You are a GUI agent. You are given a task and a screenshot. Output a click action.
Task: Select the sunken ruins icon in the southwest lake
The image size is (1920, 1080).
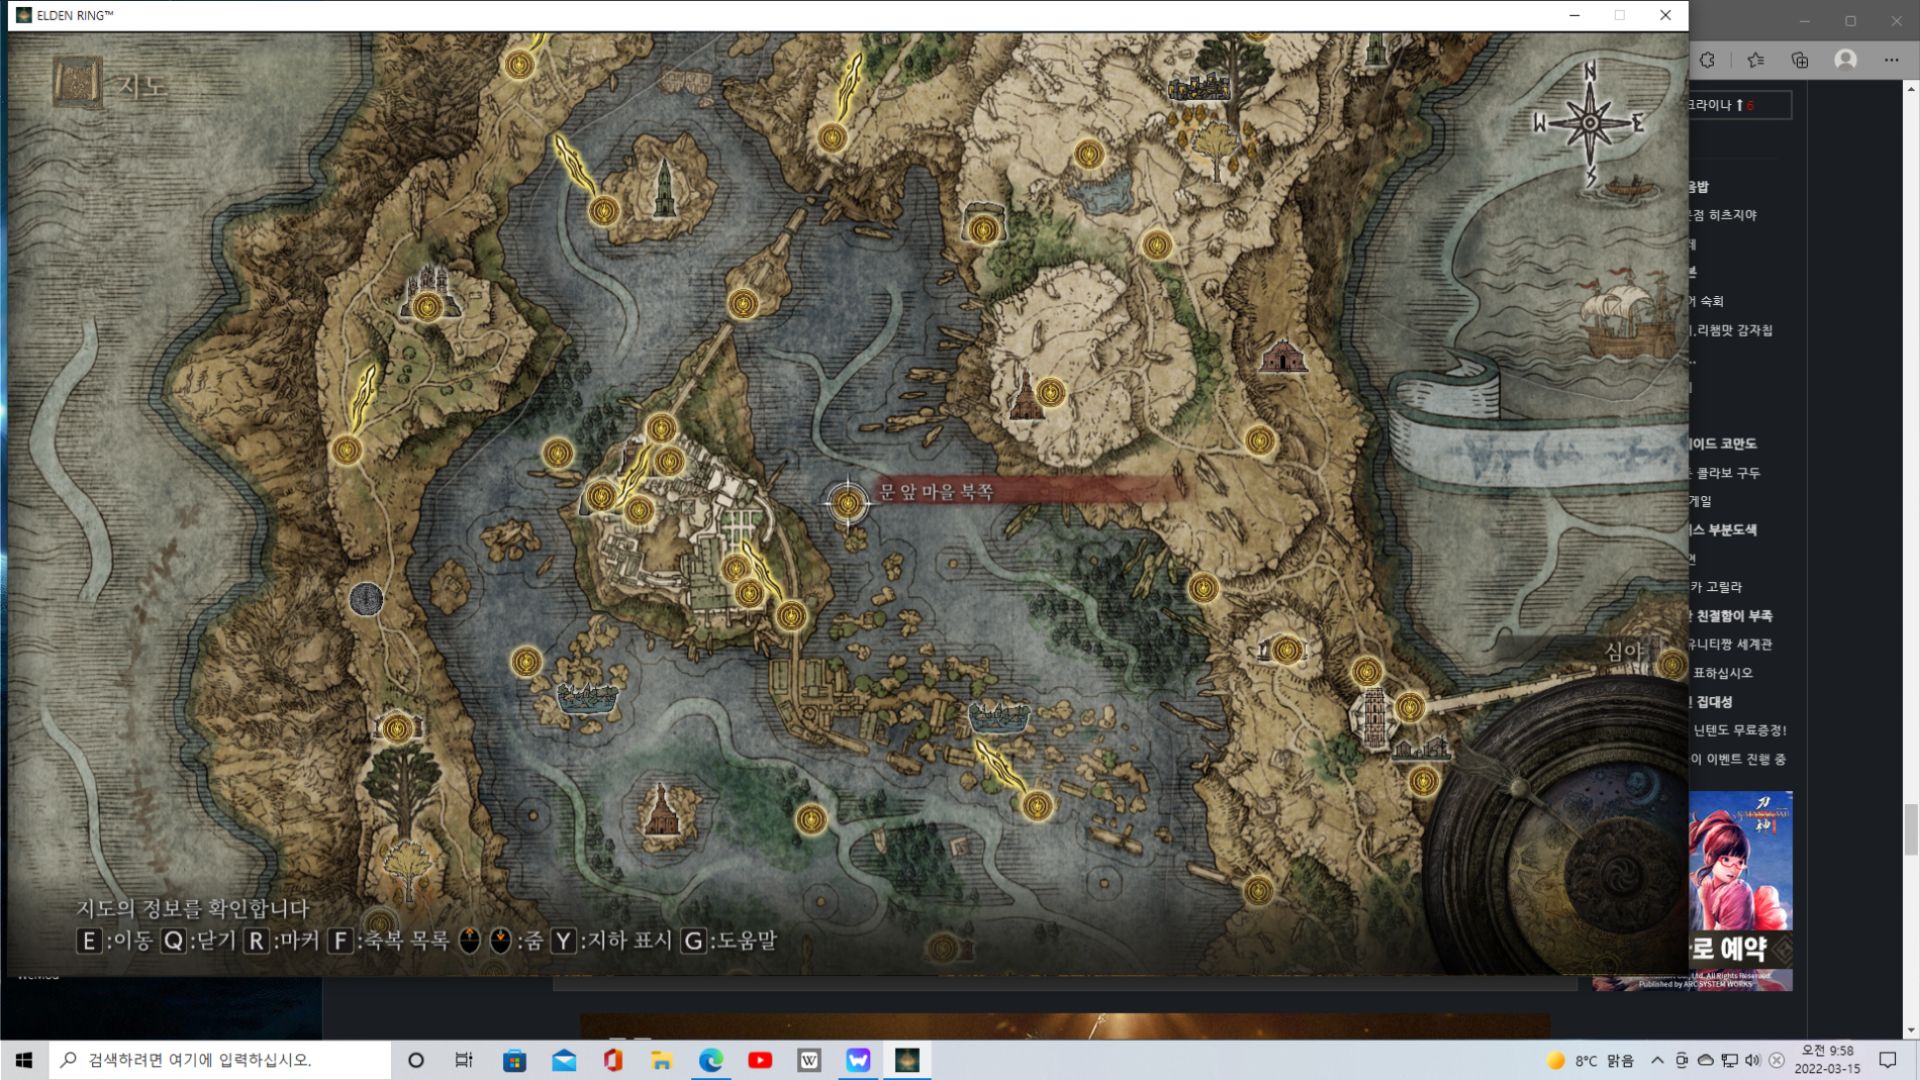(587, 697)
